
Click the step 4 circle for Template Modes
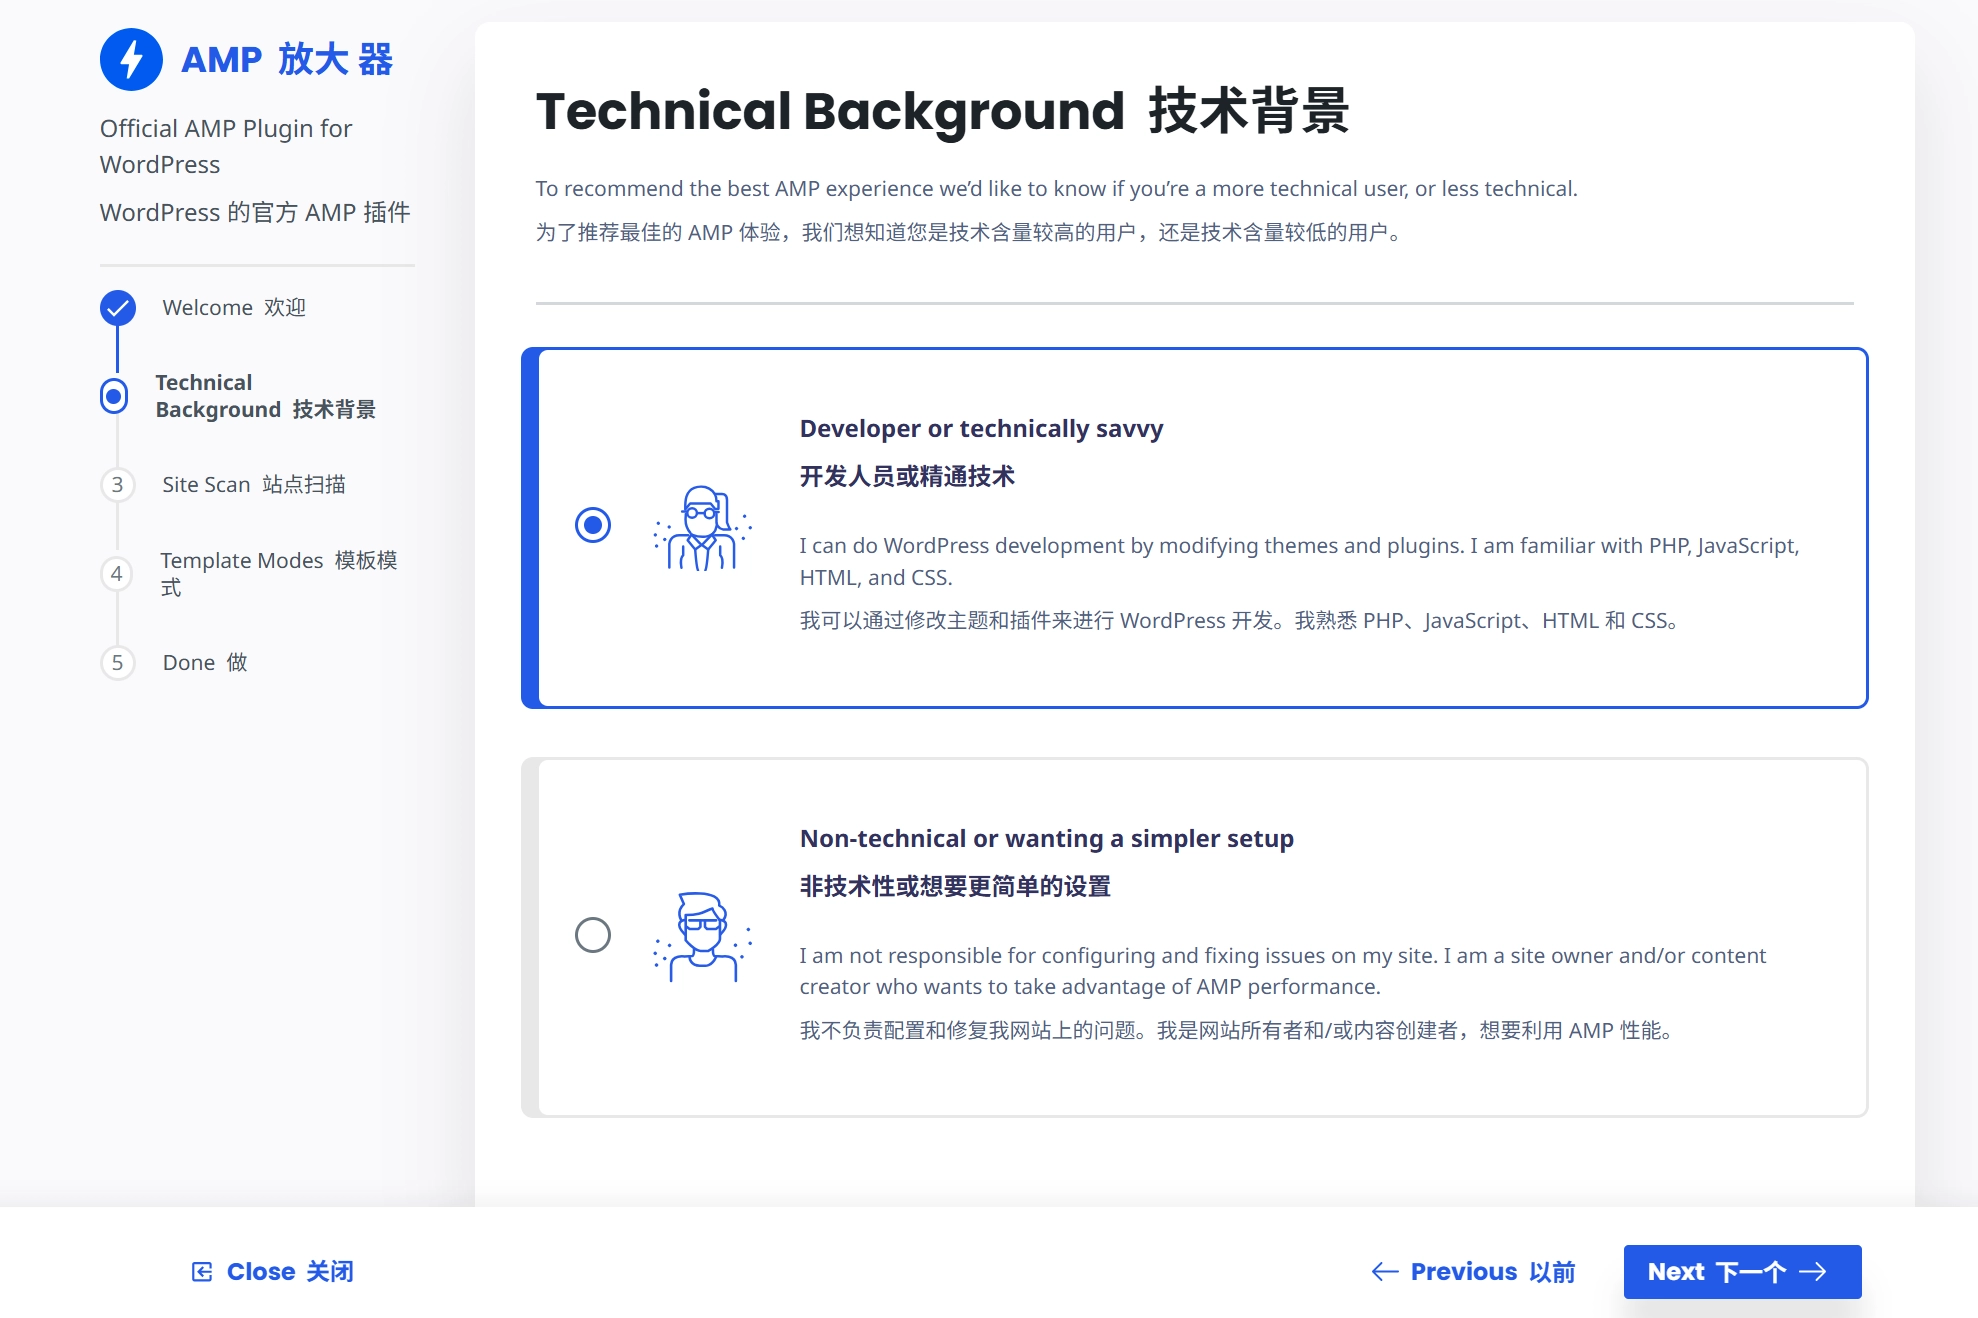point(117,574)
